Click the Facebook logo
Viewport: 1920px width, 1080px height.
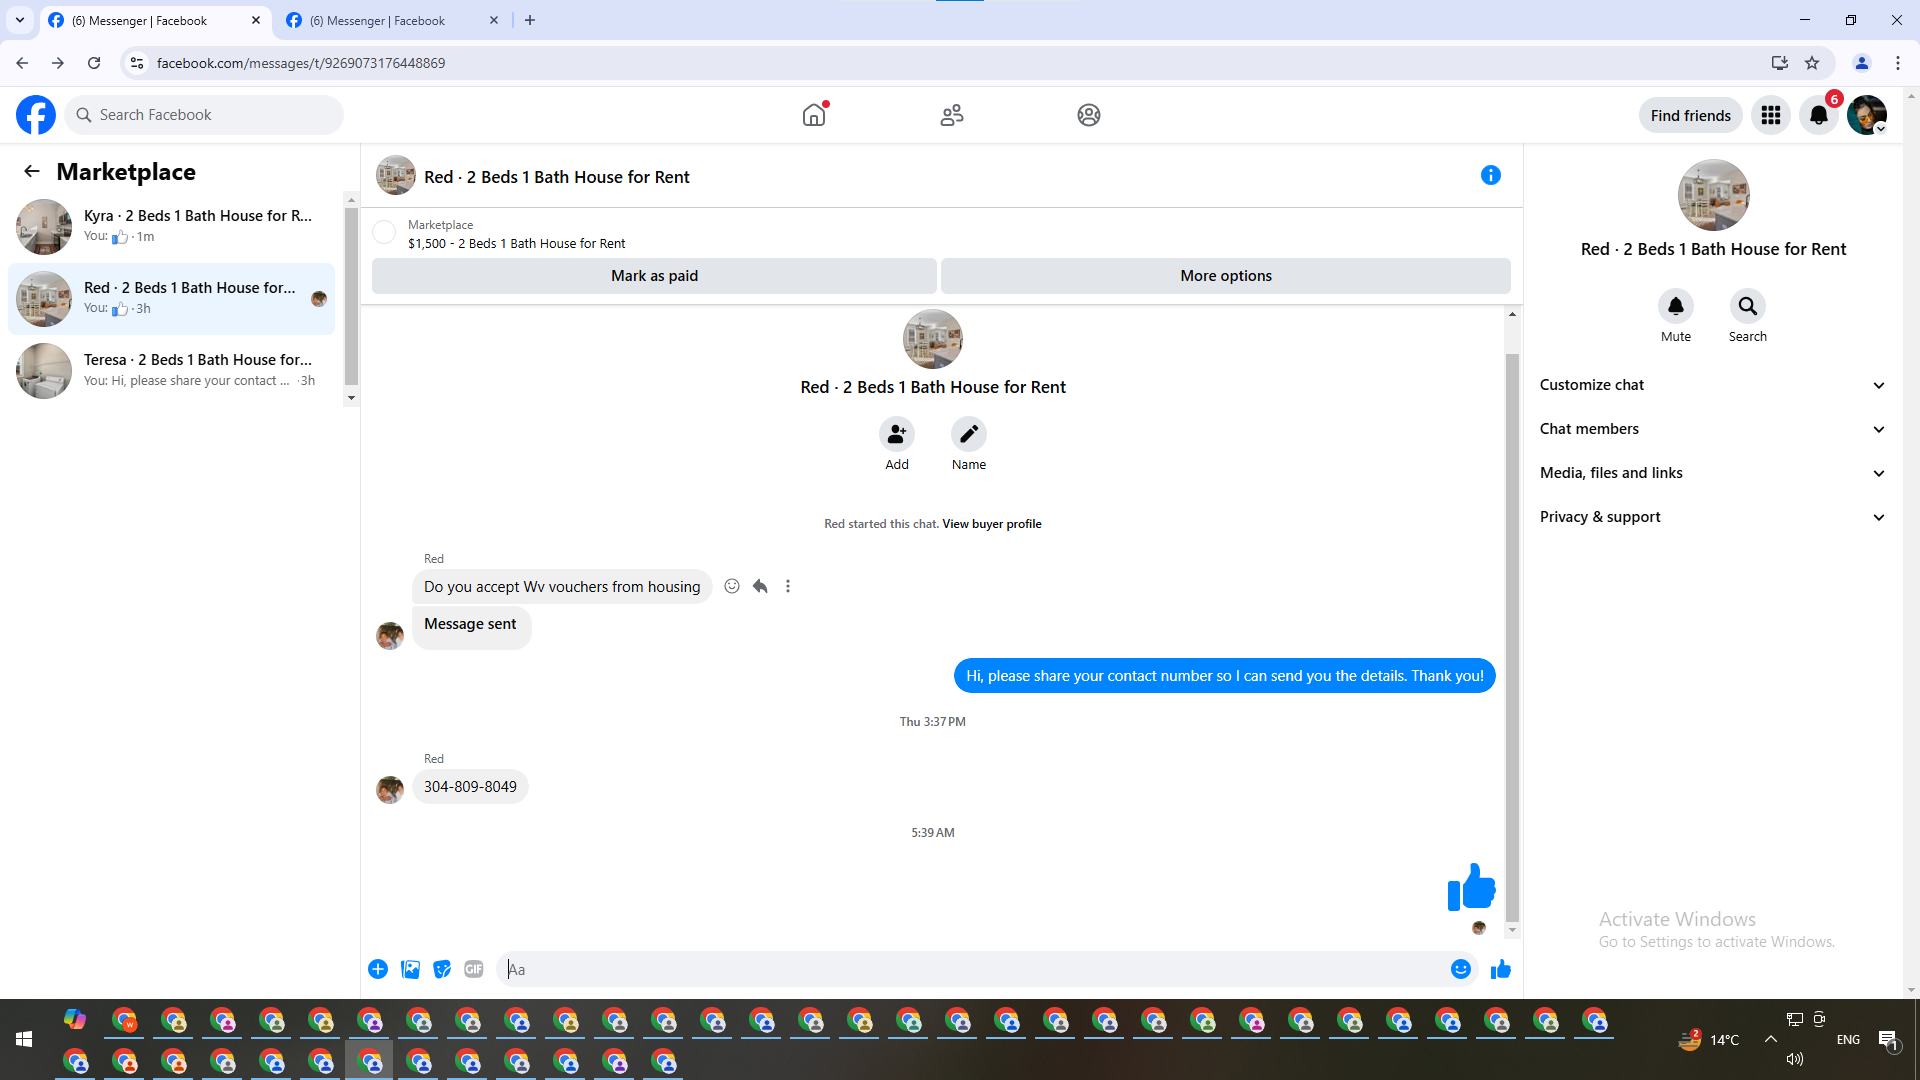click(36, 115)
